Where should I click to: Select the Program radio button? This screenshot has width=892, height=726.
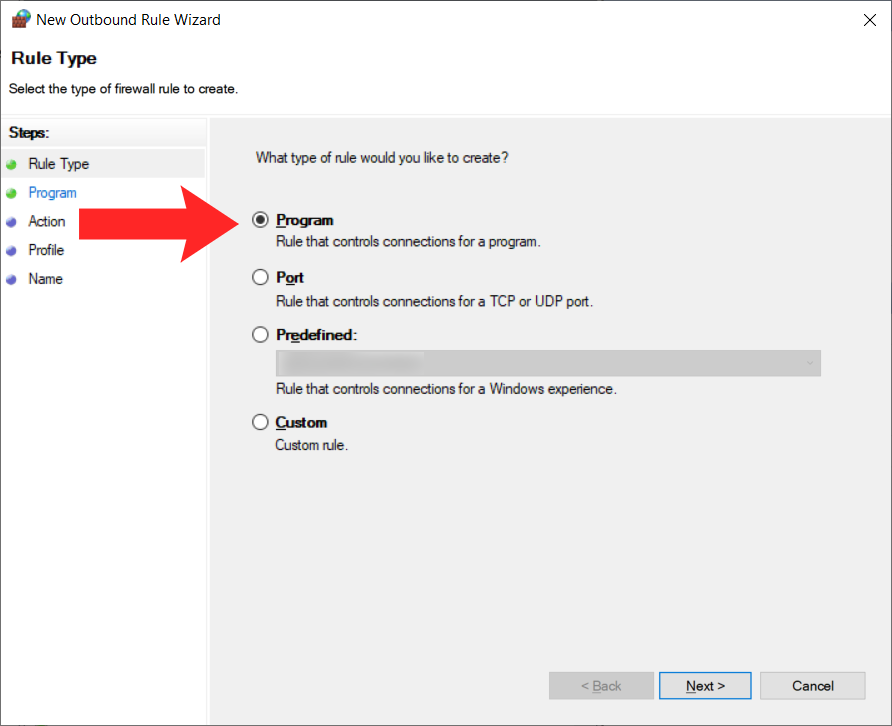[261, 220]
